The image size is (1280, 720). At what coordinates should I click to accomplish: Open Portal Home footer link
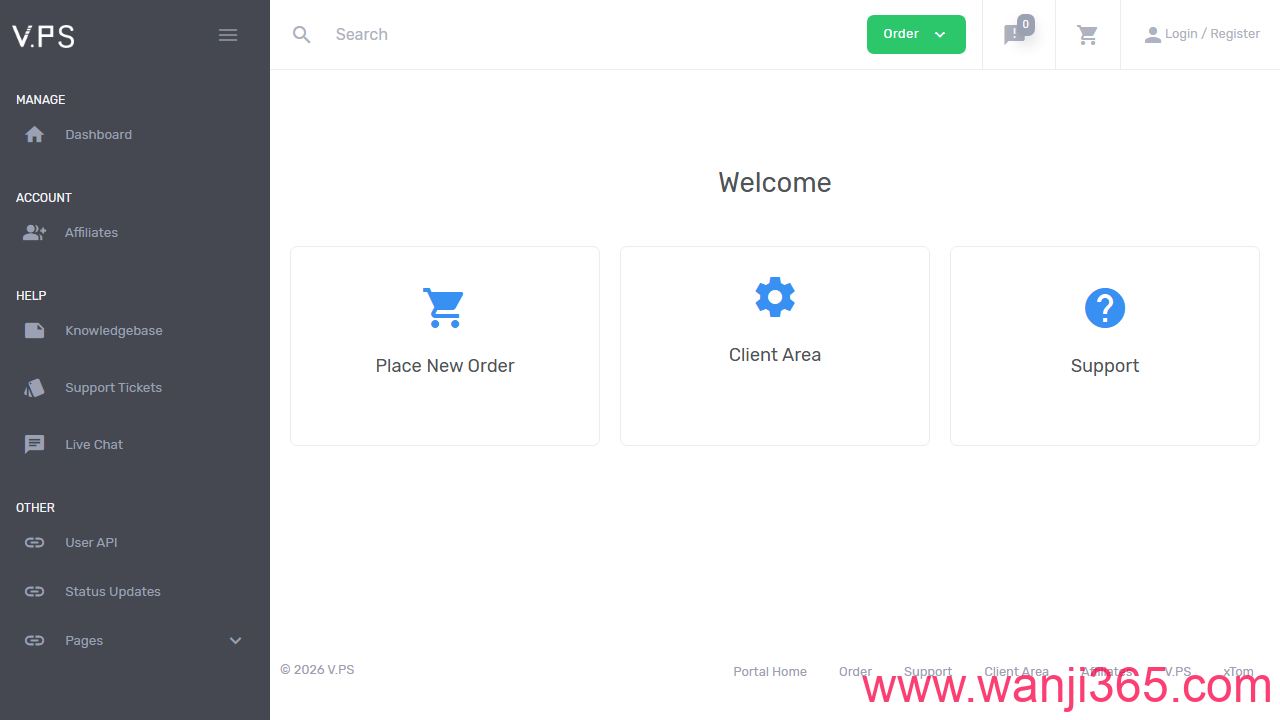point(770,672)
